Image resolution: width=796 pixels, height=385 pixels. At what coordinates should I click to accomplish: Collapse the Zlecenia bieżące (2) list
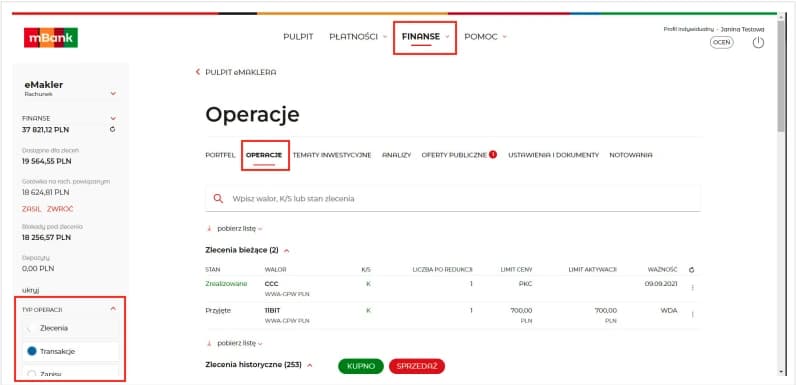(286, 250)
